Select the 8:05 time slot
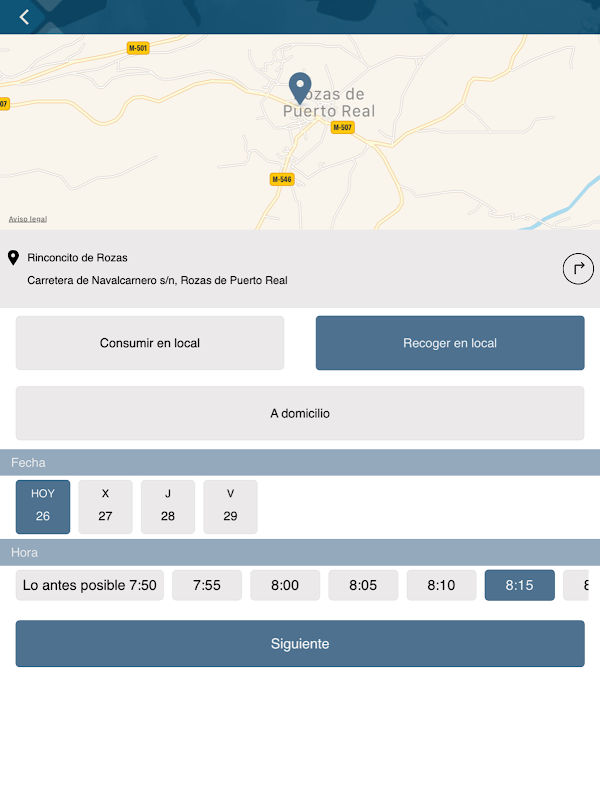Image resolution: width=600 pixels, height=800 pixels. (363, 585)
